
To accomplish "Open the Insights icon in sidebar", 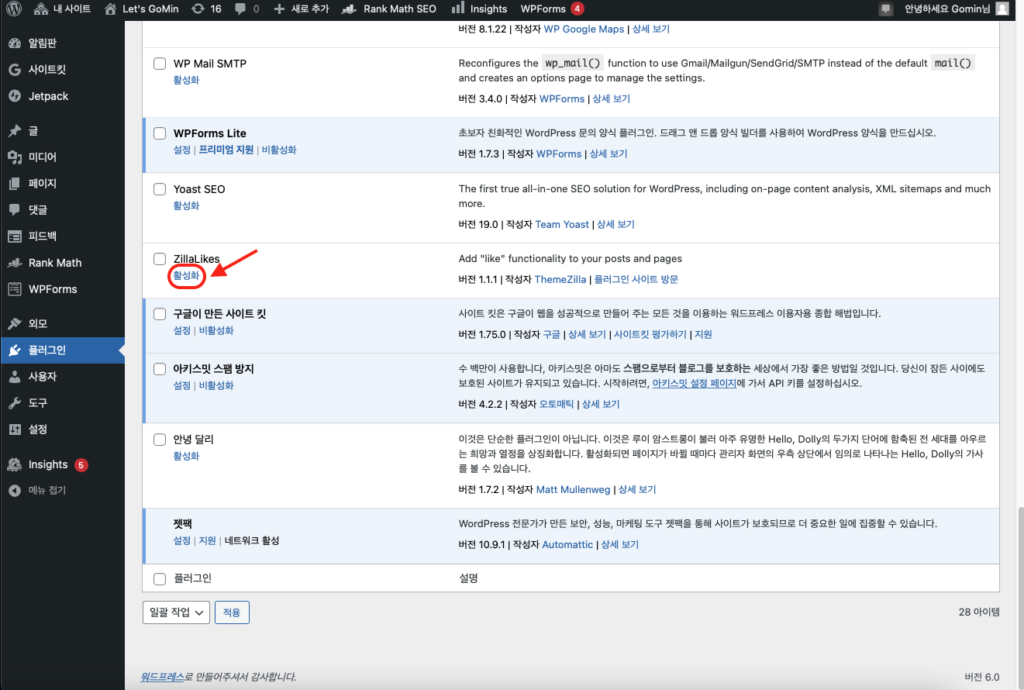I will coord(14,464).
